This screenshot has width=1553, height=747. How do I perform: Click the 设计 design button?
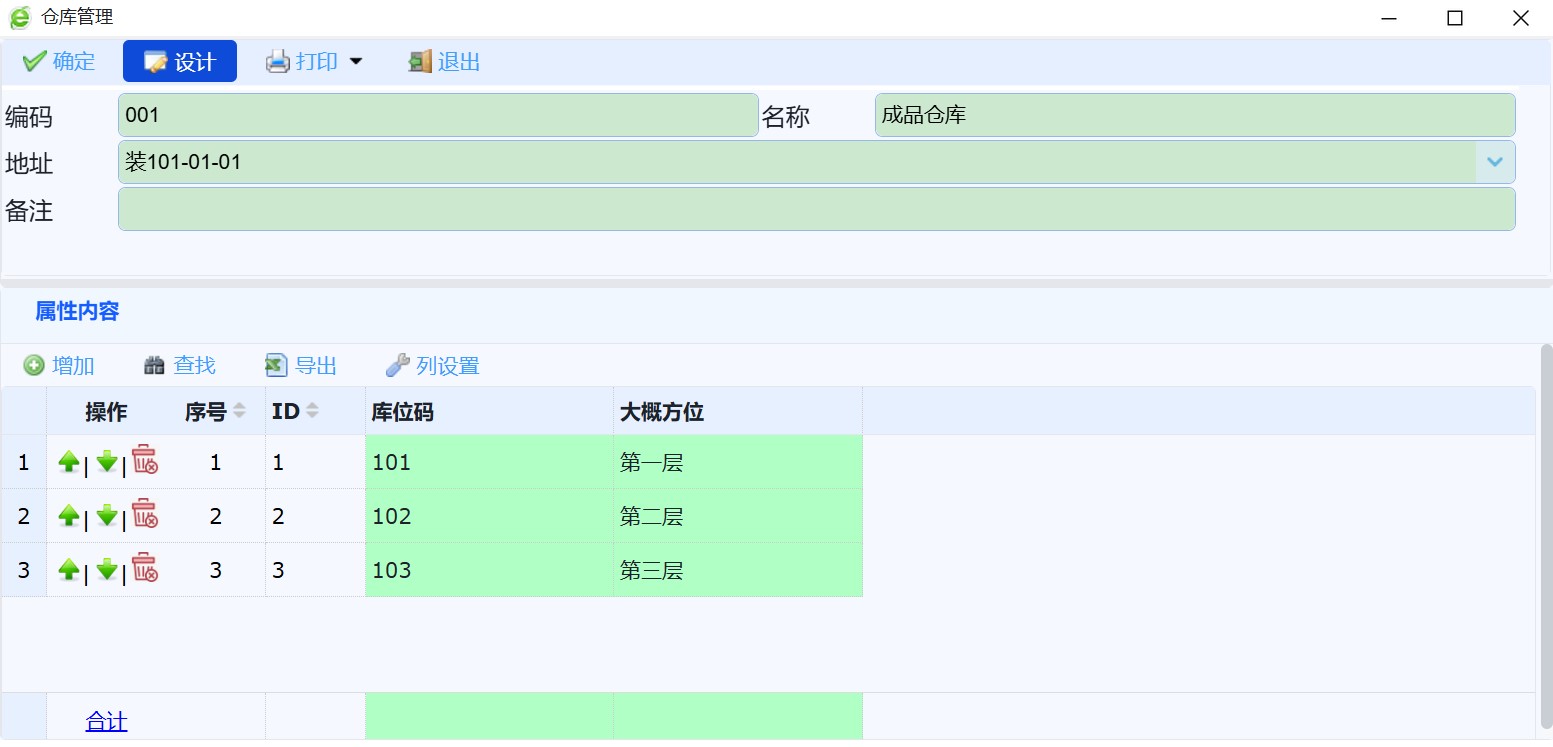tap(180, 62)
